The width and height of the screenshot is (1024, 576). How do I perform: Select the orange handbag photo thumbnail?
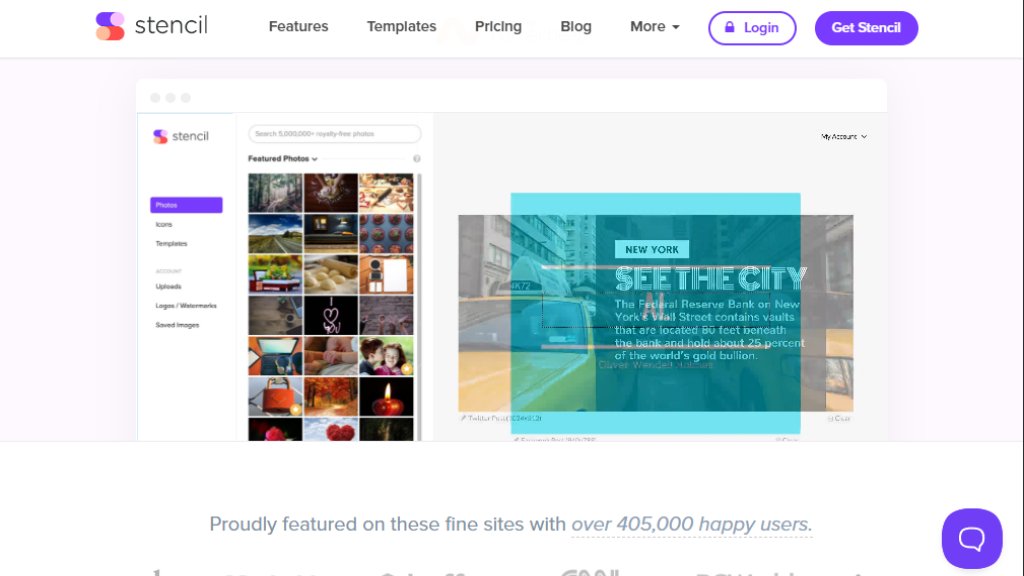tap(275, 396)
